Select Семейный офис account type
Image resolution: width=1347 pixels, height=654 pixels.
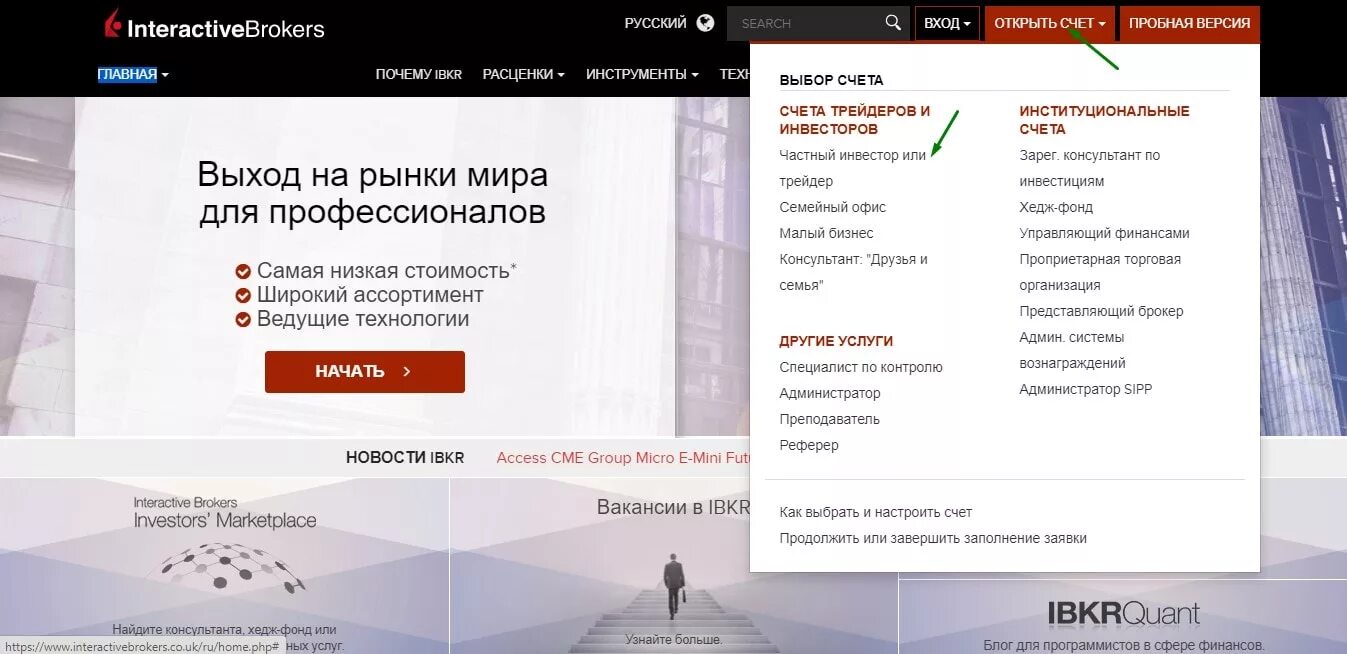click(833, 207)
